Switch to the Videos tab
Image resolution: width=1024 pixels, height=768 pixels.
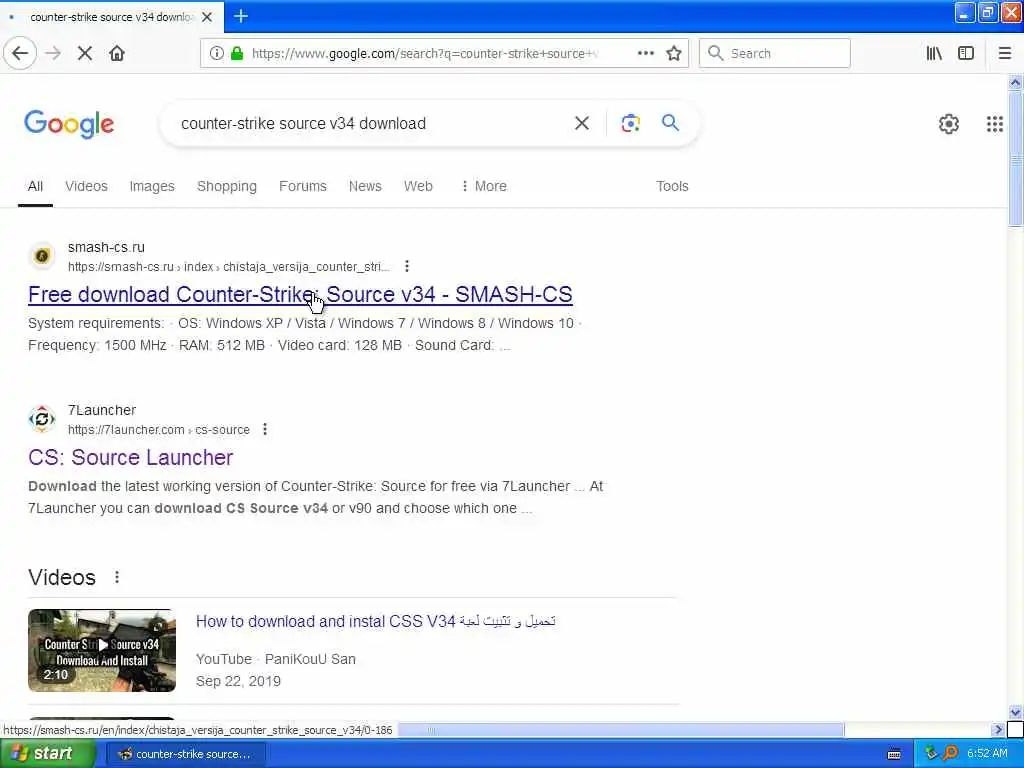pyautogui.click(x=86, y=186)
